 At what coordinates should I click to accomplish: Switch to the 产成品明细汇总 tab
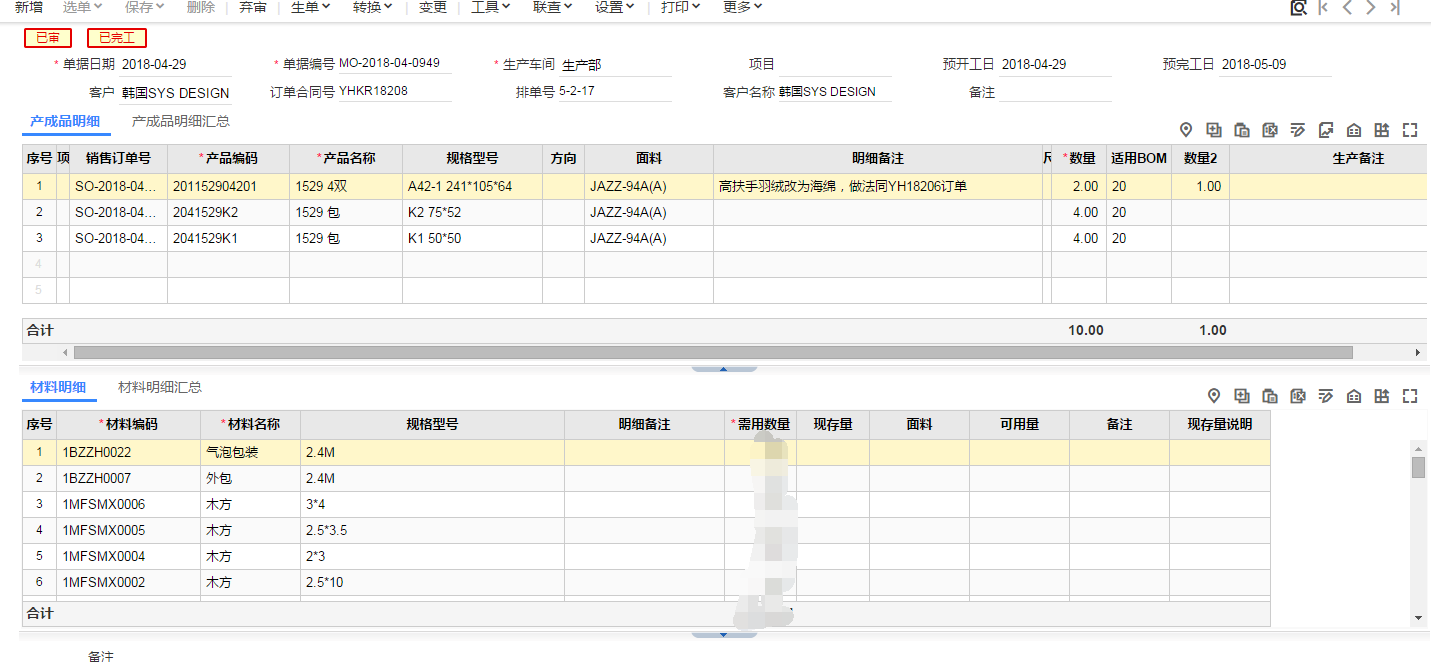coord(181,122)
